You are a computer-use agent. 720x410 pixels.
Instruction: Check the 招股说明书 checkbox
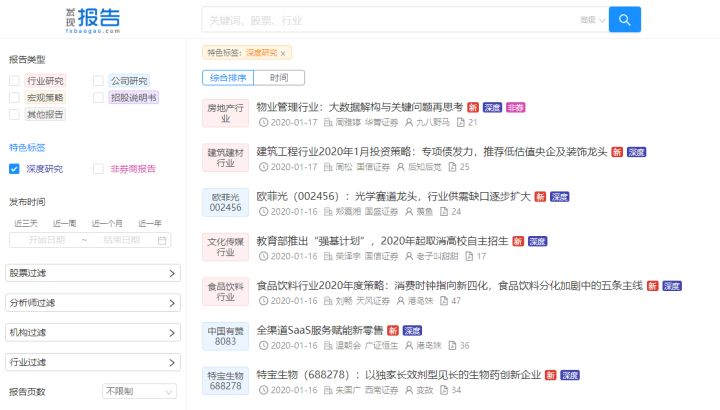98,97
